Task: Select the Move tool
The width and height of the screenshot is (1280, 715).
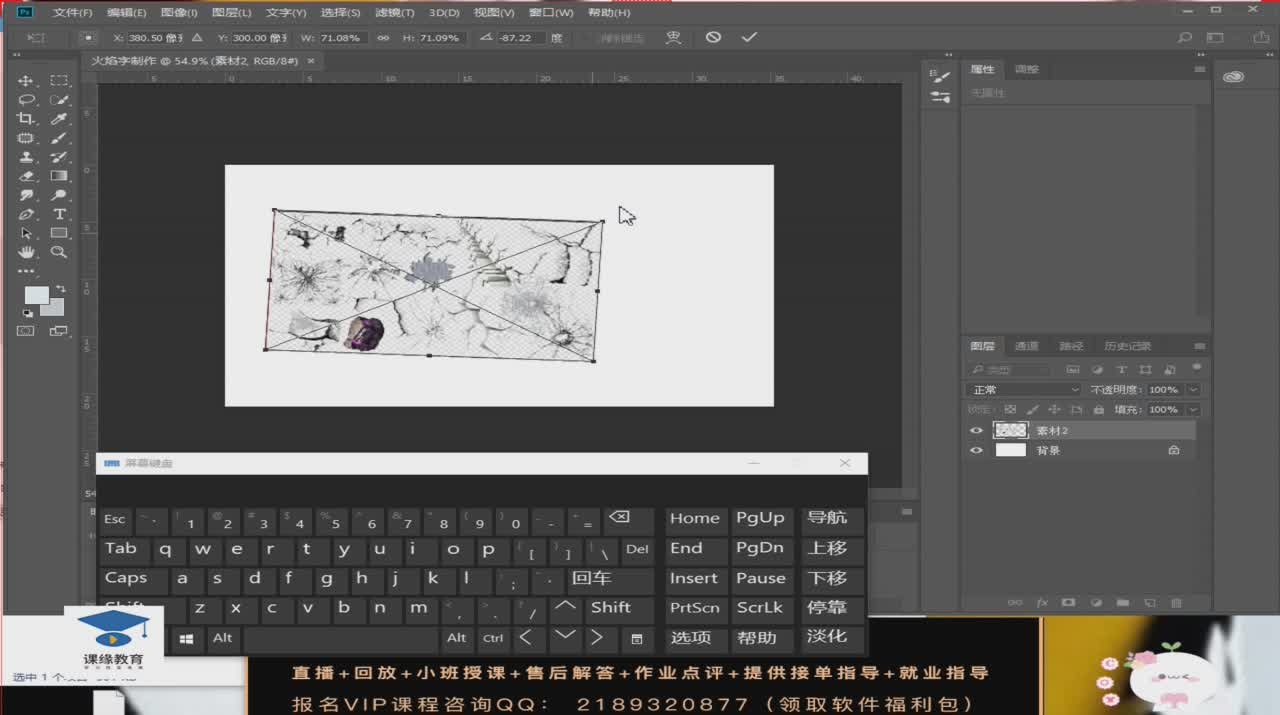Action: coord(26,80)
